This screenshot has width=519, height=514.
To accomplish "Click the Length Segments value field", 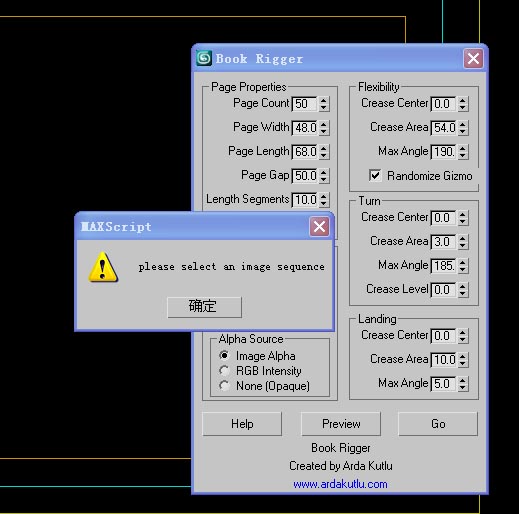I will tap(304, 200).
